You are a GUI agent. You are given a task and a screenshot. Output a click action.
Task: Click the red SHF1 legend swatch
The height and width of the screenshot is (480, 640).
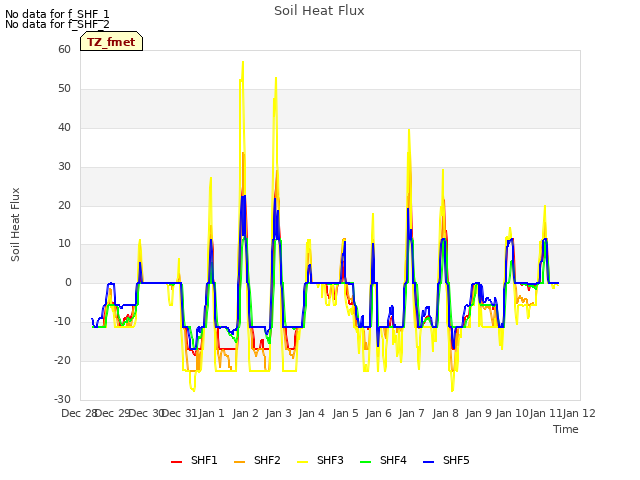pyautogui.click(x=176, y=462)
